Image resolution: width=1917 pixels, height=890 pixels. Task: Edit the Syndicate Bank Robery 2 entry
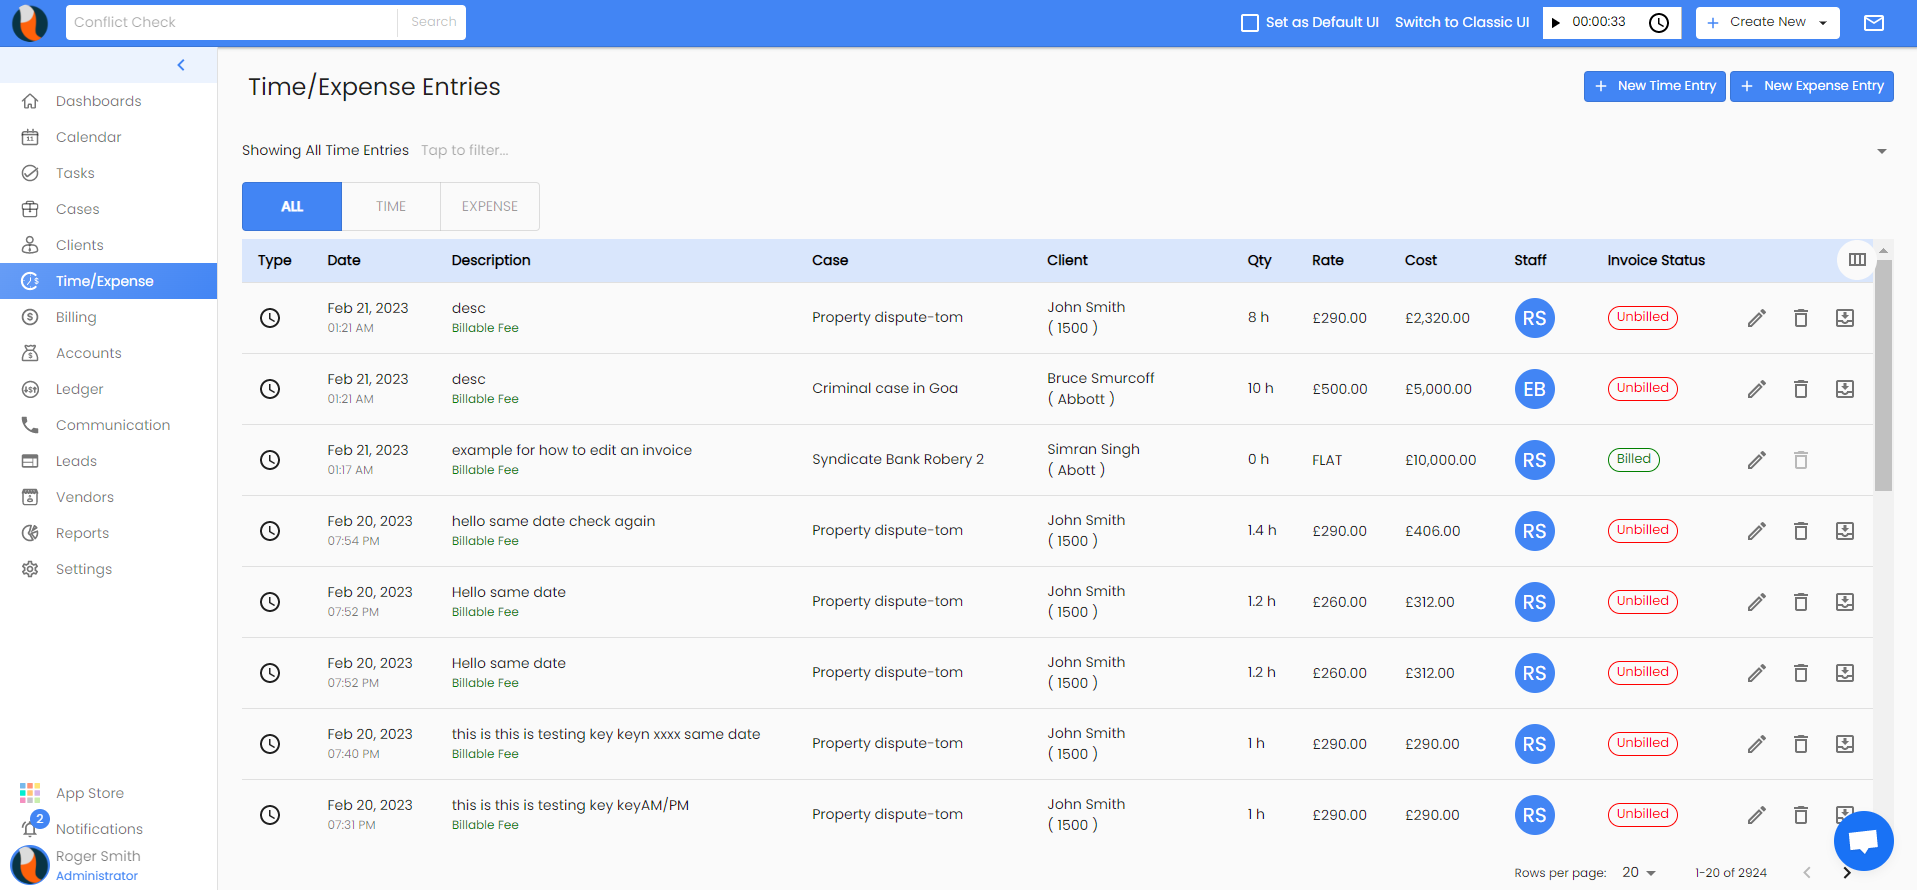click(1756, 460)
